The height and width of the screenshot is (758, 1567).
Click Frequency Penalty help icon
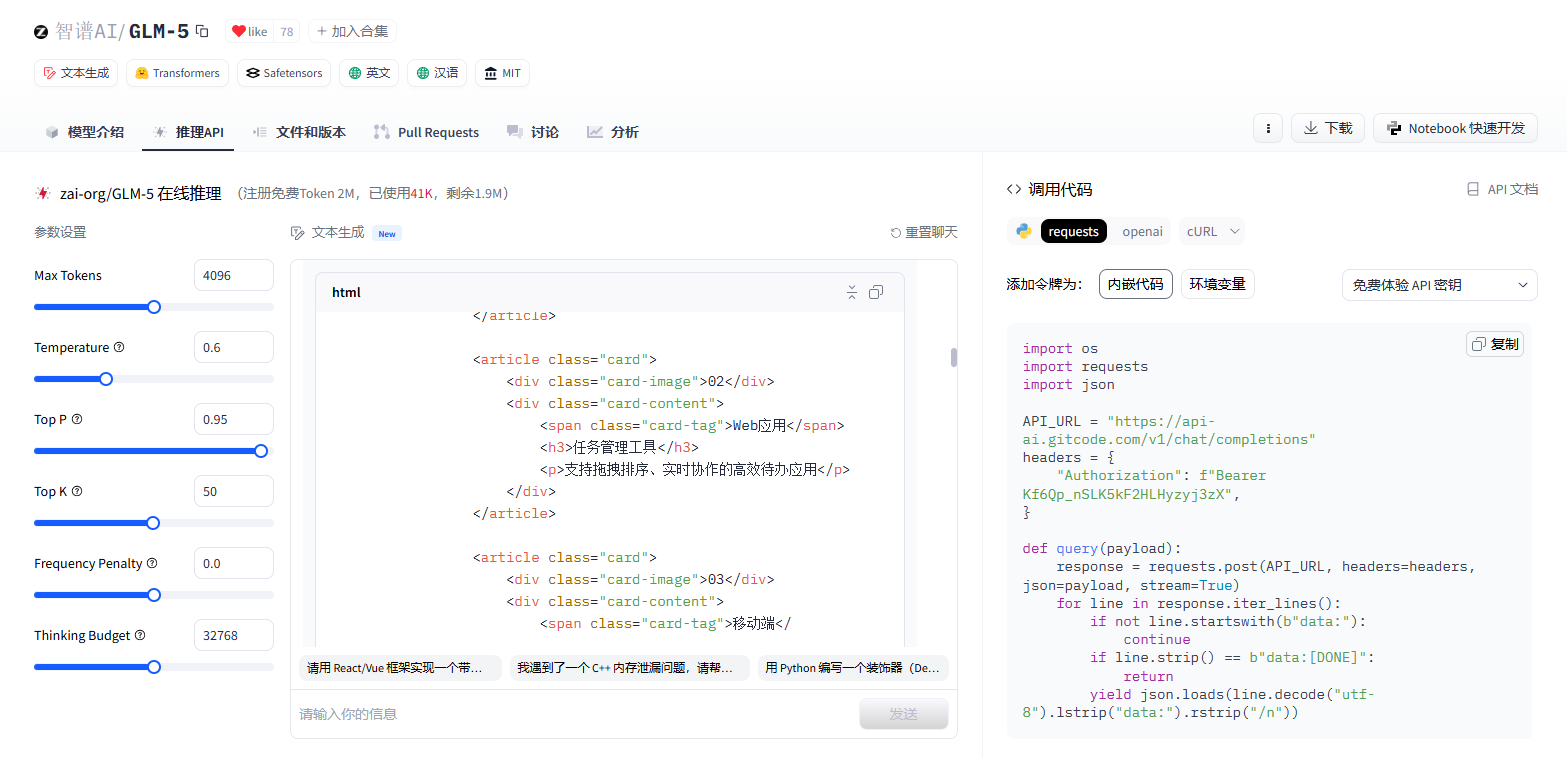point(152,563)
